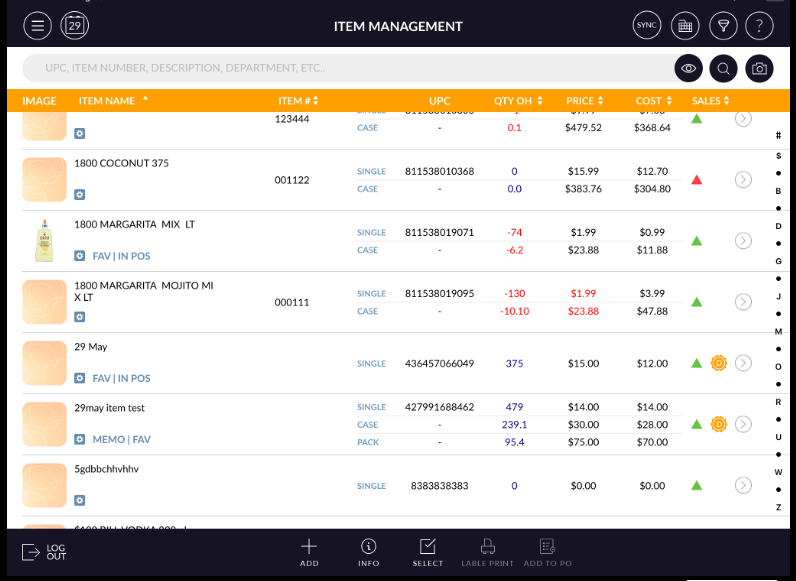
Task: Toggle settings gear on 1800 COCONUT 375
Action: tap(80, 194)
